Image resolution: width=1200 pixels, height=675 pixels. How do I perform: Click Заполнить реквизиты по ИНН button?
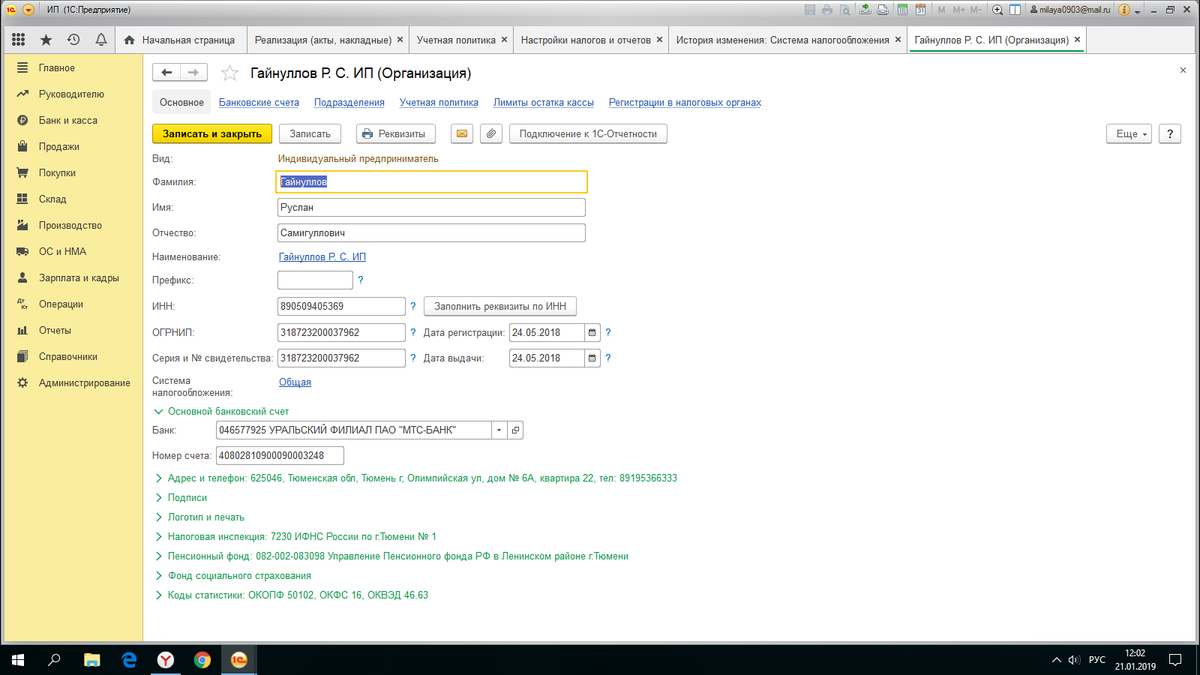501,306
